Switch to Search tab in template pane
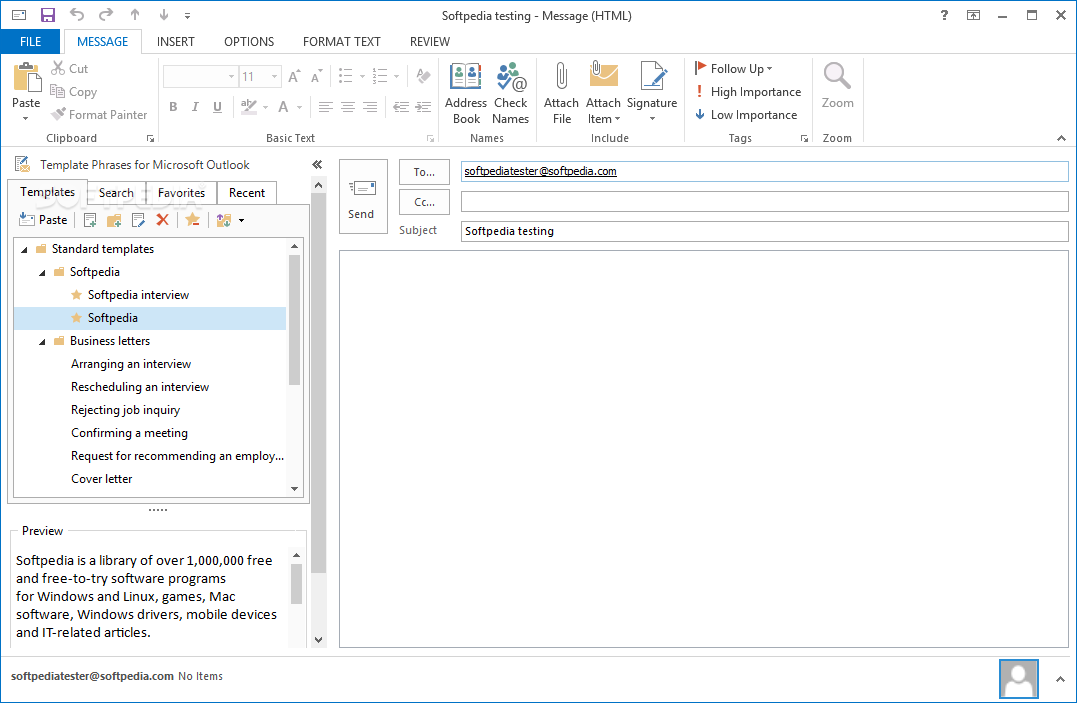 [x=116, y=193]
